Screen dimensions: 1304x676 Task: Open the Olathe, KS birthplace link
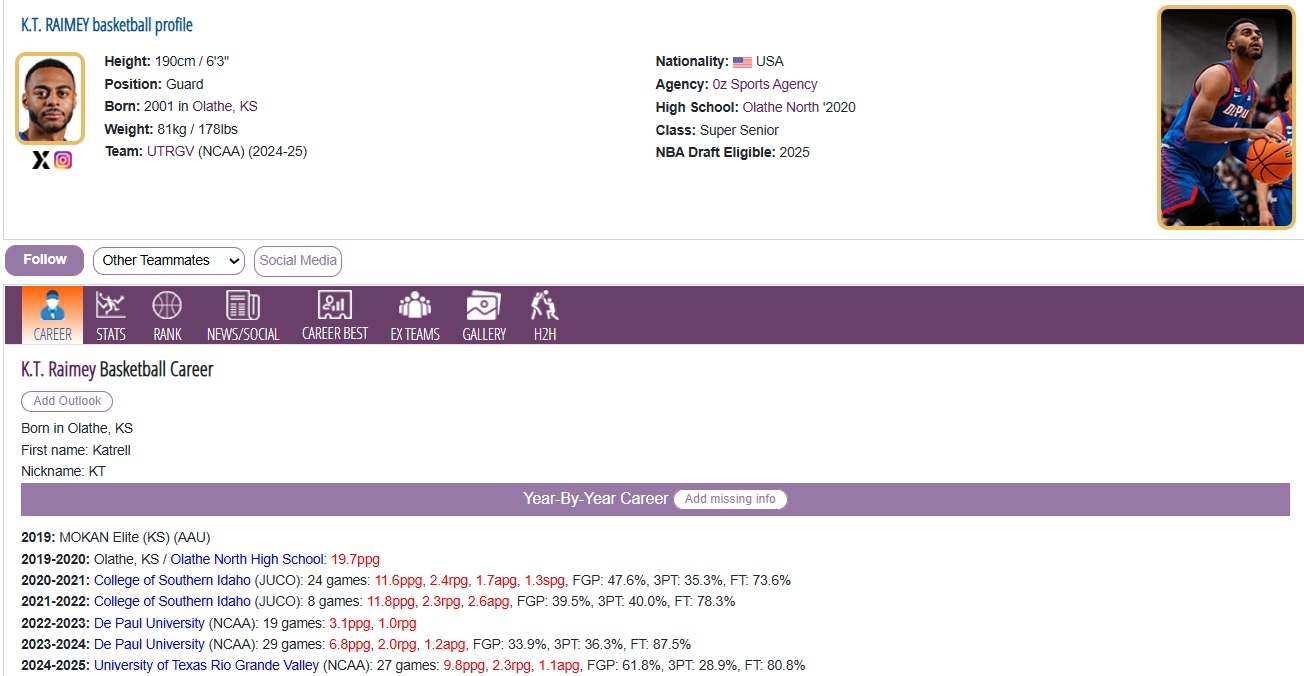pos(225,106)
